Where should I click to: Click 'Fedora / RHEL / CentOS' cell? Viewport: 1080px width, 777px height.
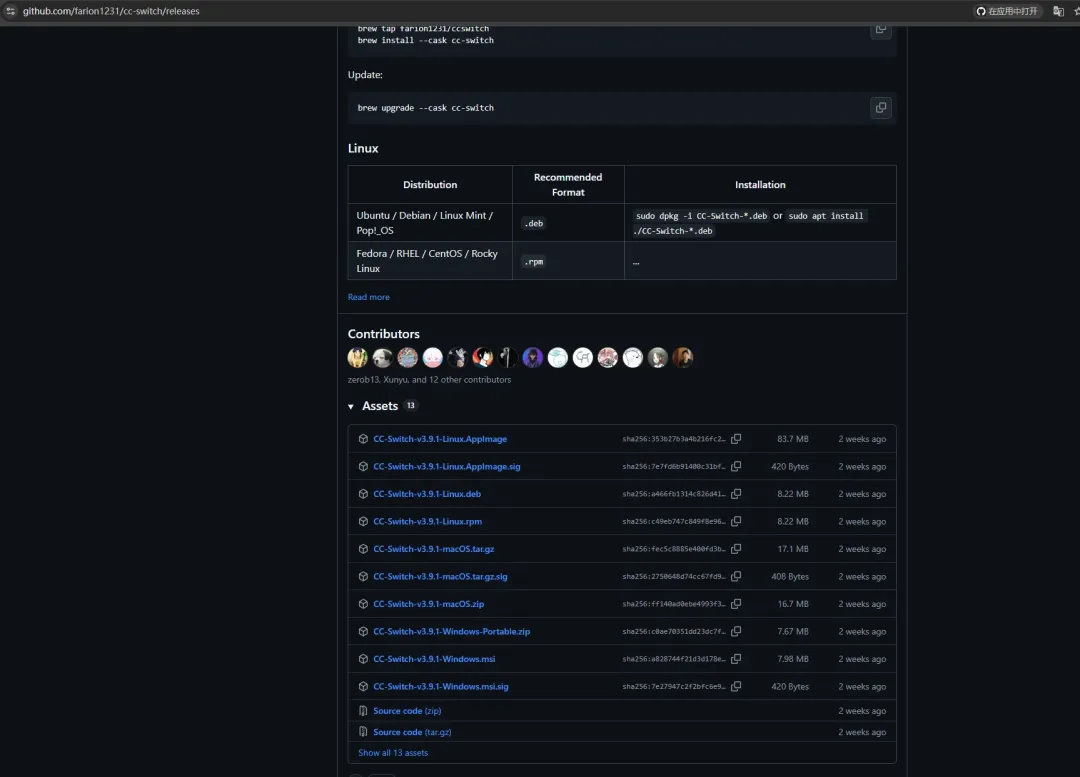[430, 261]
